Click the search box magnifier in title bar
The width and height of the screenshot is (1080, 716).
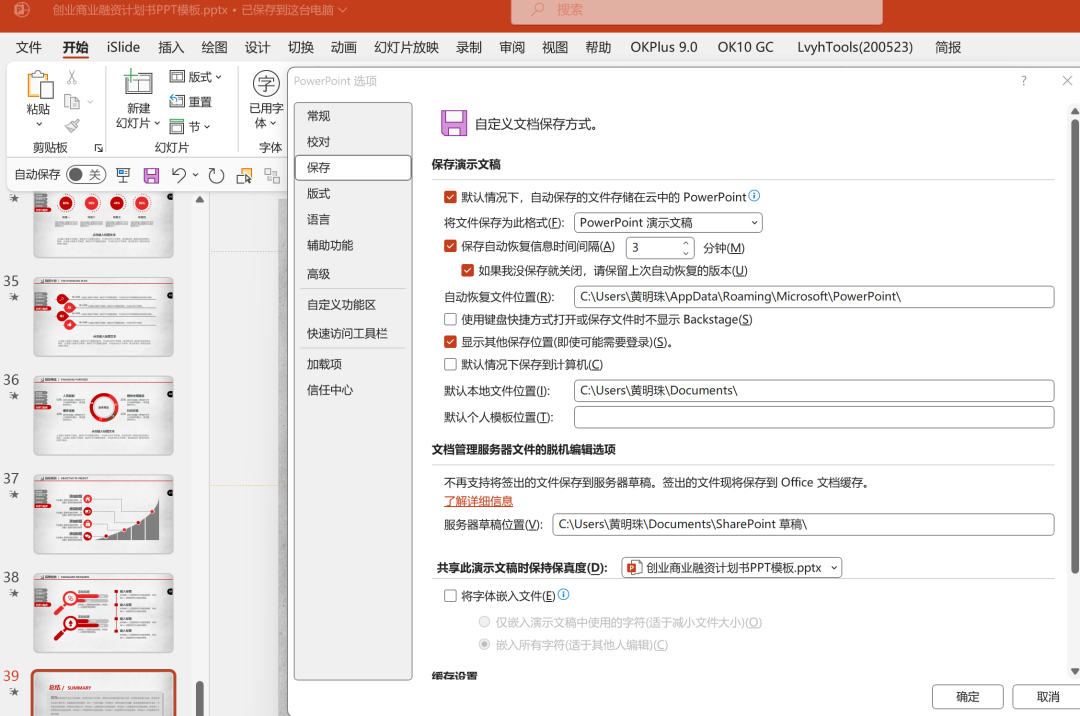(x=538, y=10)
